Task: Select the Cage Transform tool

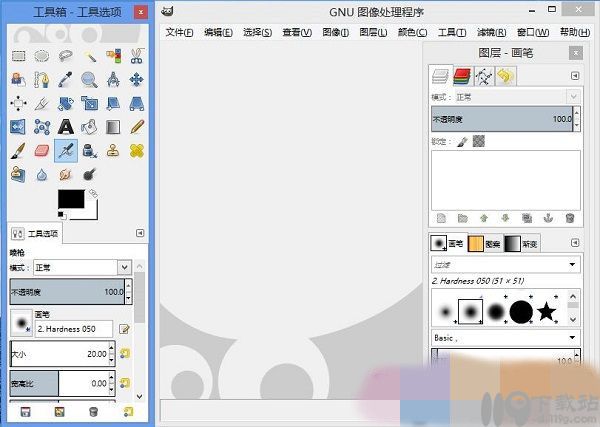Action: [x=42, y=127]
